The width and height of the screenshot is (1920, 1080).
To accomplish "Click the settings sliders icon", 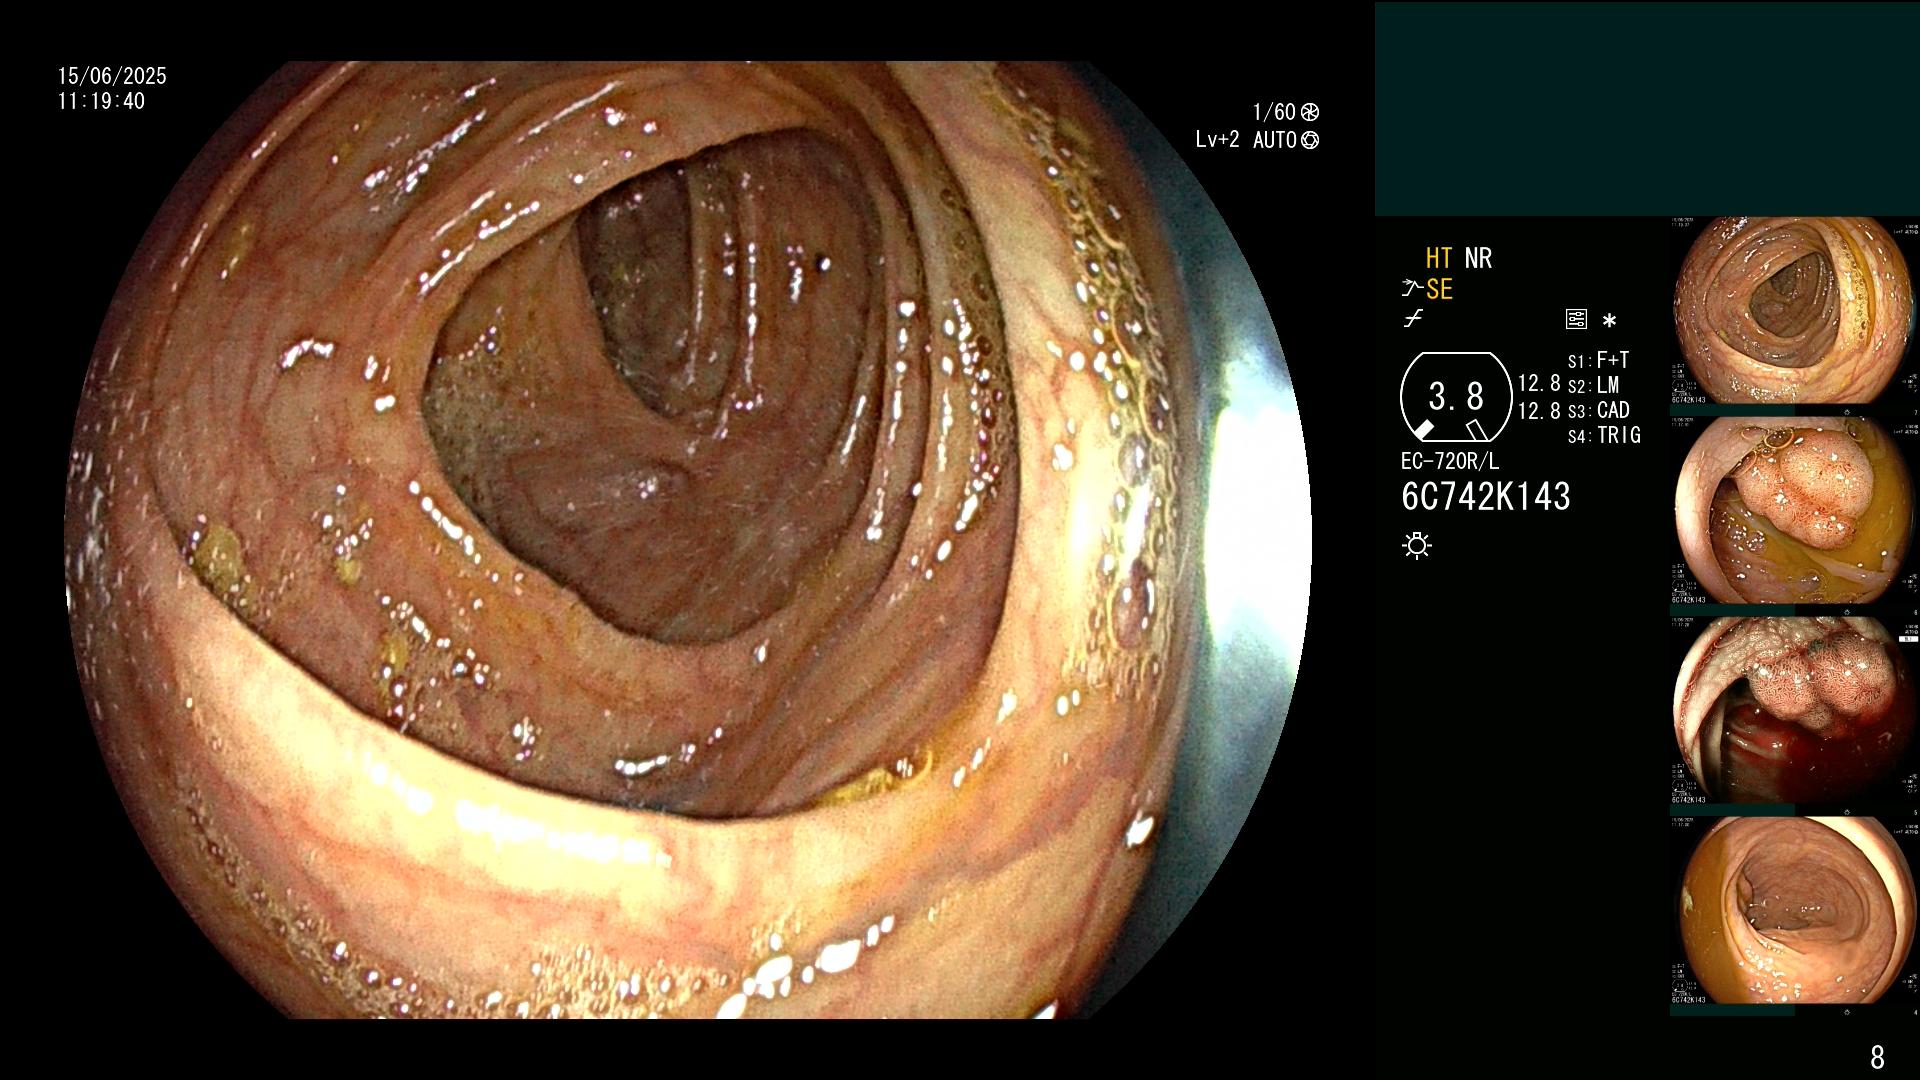I will [x=1576, y=320].
